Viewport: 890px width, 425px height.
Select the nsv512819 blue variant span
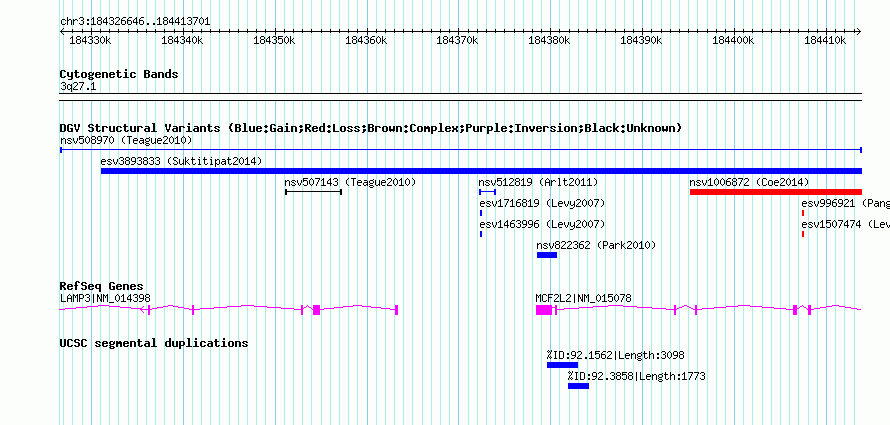[x=488, y=192]
